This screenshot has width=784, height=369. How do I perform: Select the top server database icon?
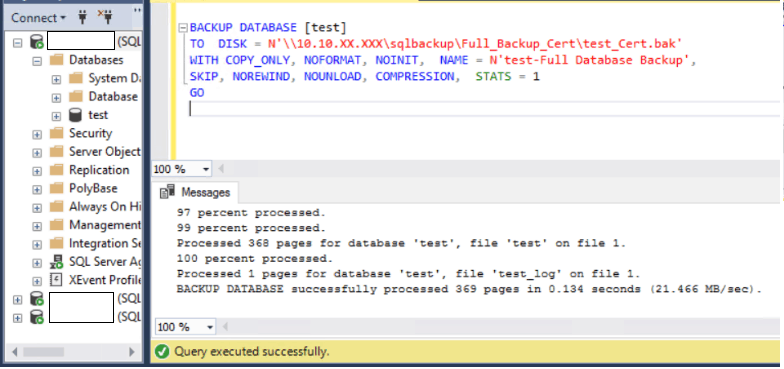pos(36,42)
